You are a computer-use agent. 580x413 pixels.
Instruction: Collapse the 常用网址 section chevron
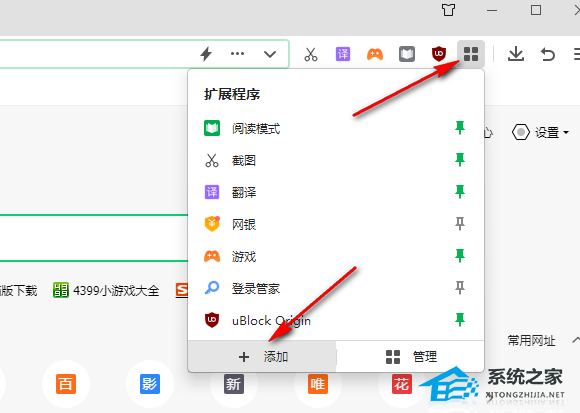click(576, 340)
